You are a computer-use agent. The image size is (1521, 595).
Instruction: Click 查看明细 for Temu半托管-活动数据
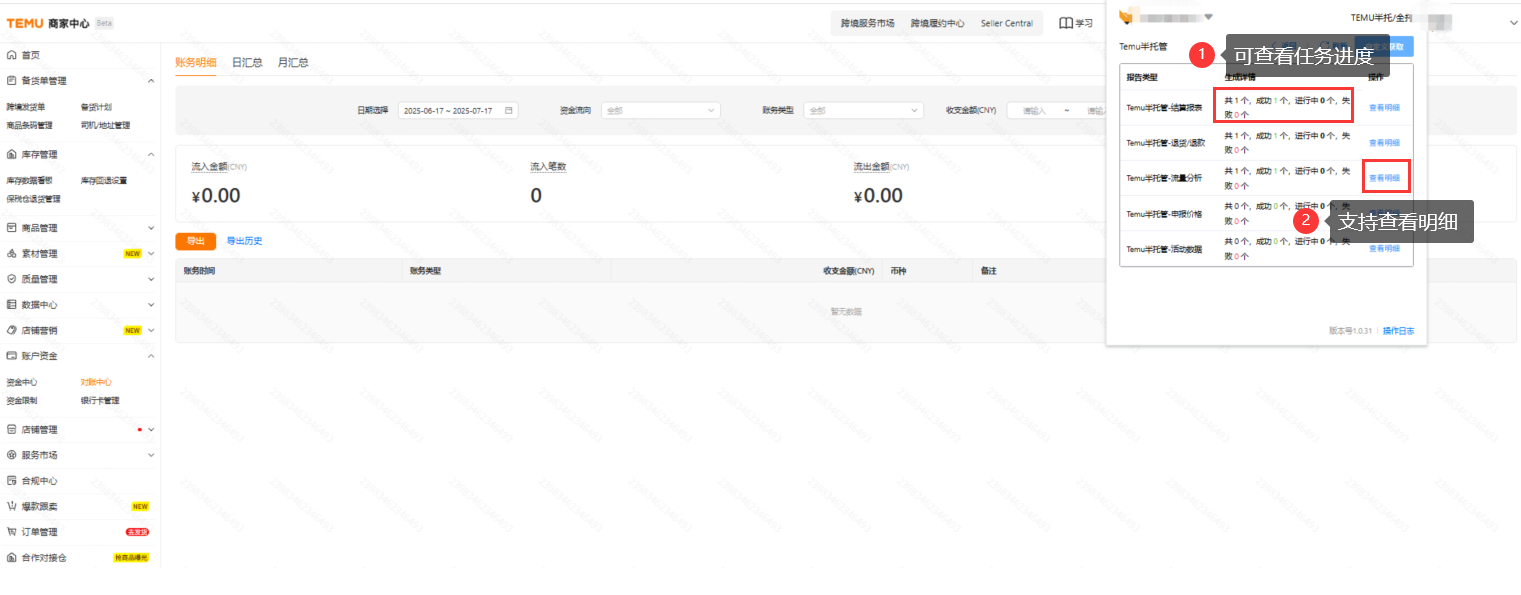(1384, 248)
